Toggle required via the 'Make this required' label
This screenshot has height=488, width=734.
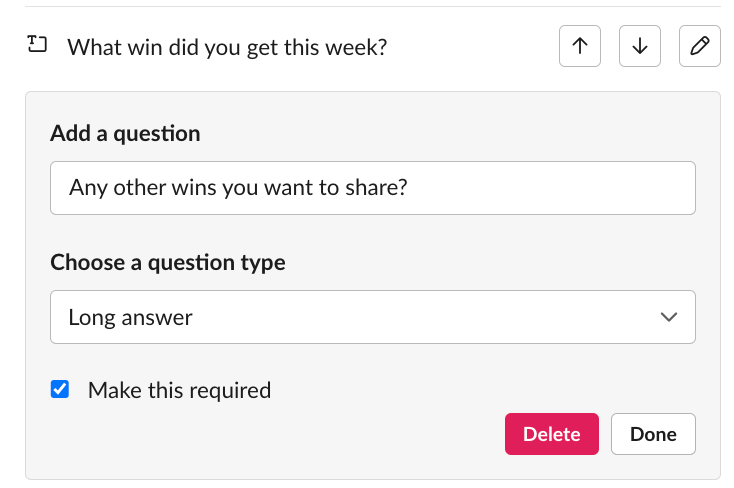pos(179,390)
